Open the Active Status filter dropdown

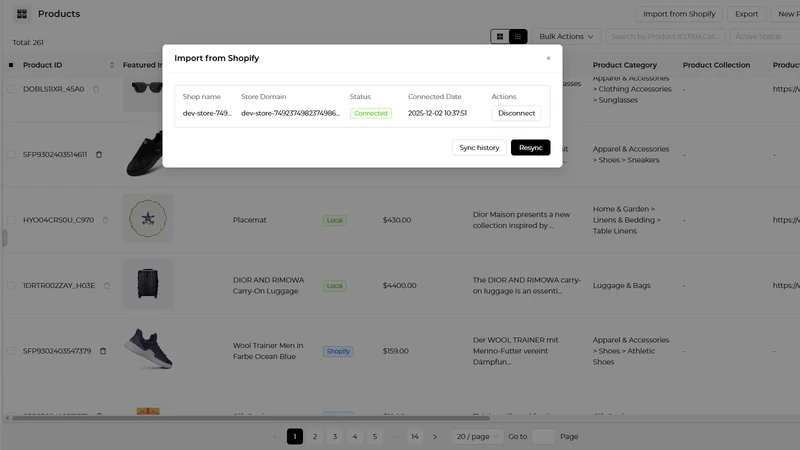pyautogui.click(x=764, y=36)
